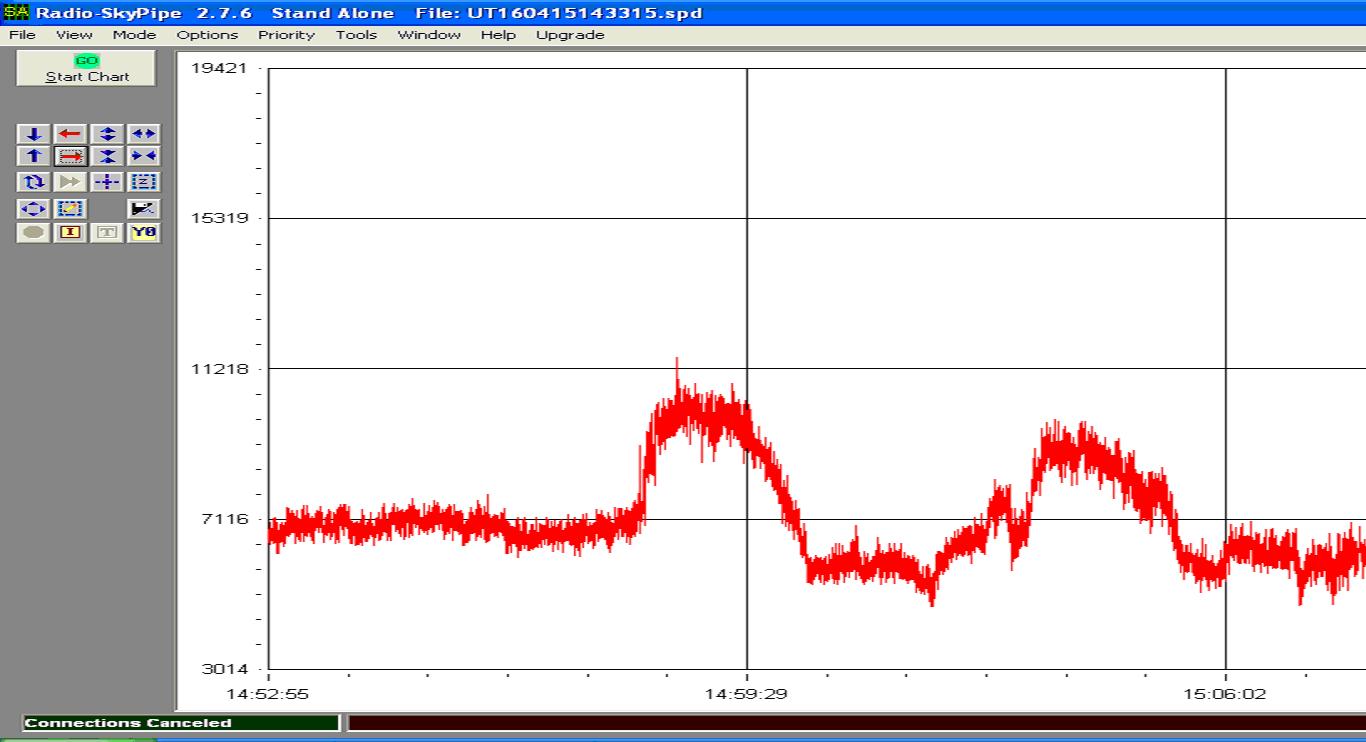Viewport: 1366px width, 742px height.
Task: Click the blue dashed crosshair button
Action: [107, 182]
